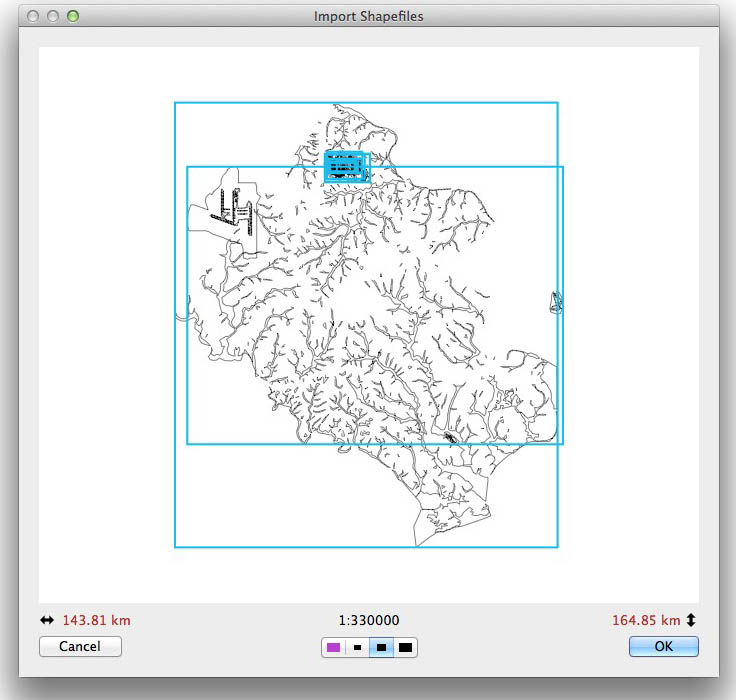This screenshot has height=700, width=736.
Task: Select the medium black square size option
Action: pyautogui.click(x=382, y=647)
